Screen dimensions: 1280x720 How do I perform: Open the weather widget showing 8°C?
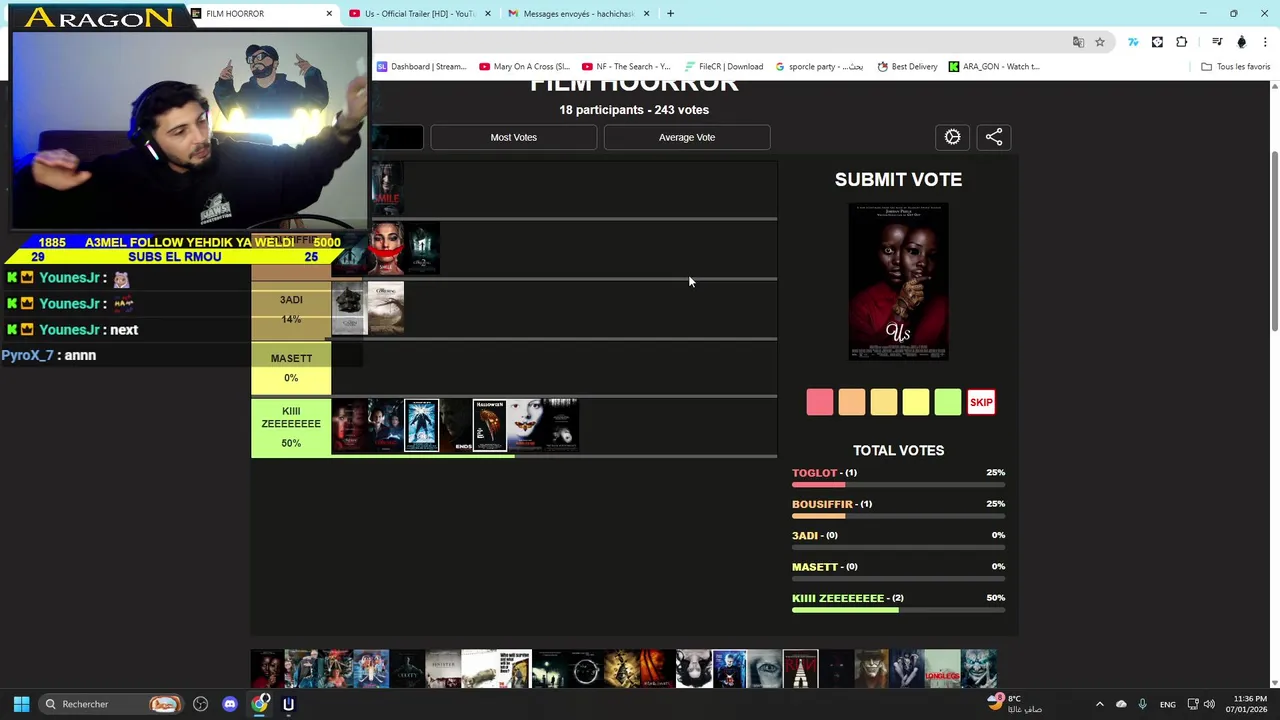(x=1014, y=704)
